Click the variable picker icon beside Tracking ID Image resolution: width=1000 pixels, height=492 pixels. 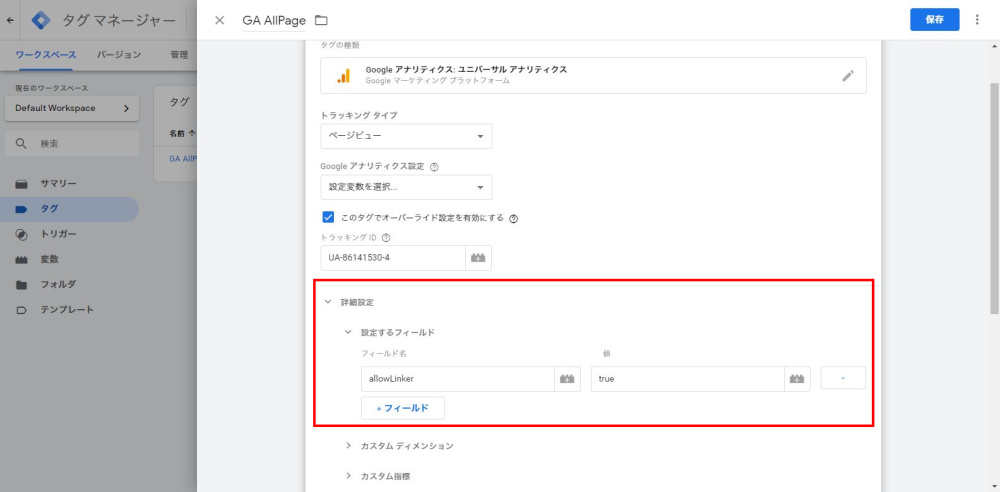point(478,258)
